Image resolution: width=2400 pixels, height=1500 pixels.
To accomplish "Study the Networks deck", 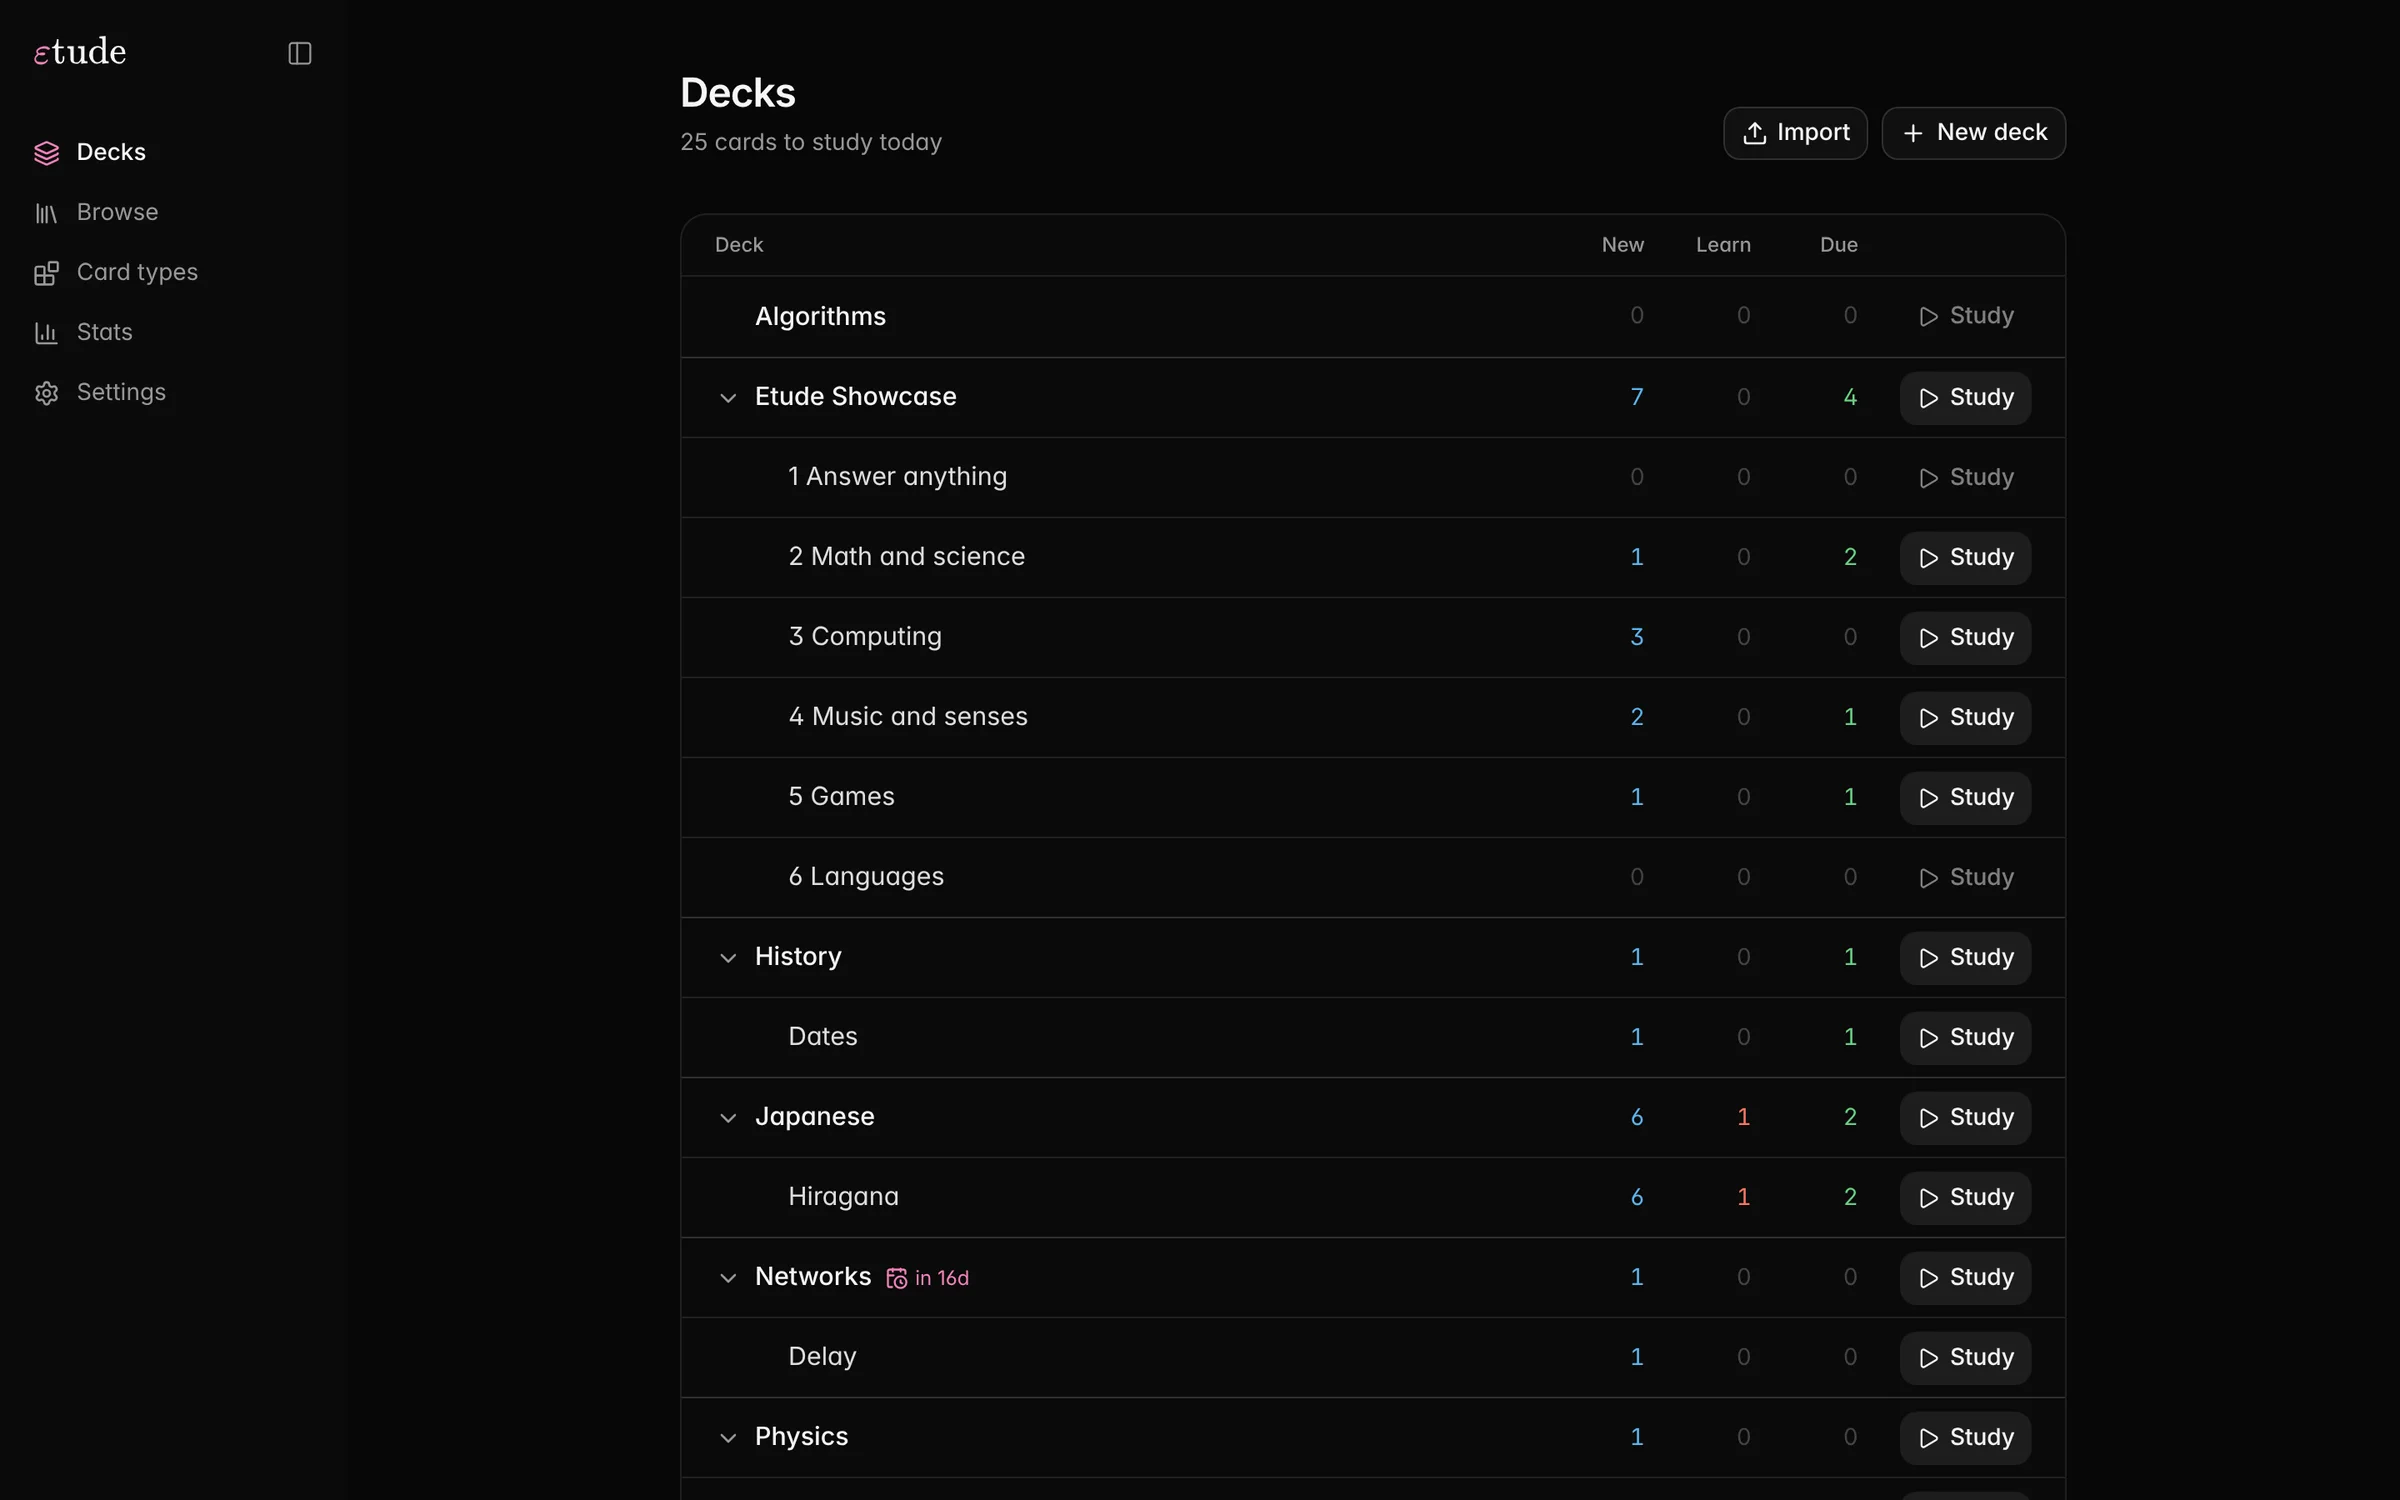I will click(1965, 1278).
